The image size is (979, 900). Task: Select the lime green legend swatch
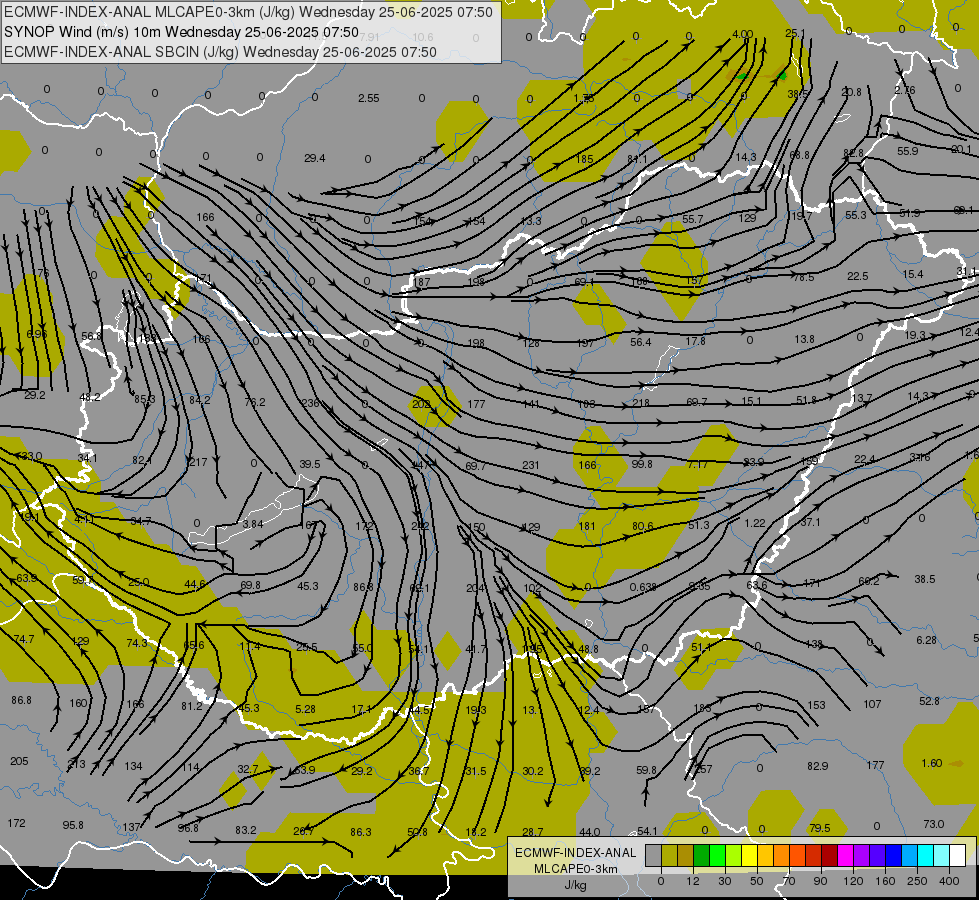(734, 855)
